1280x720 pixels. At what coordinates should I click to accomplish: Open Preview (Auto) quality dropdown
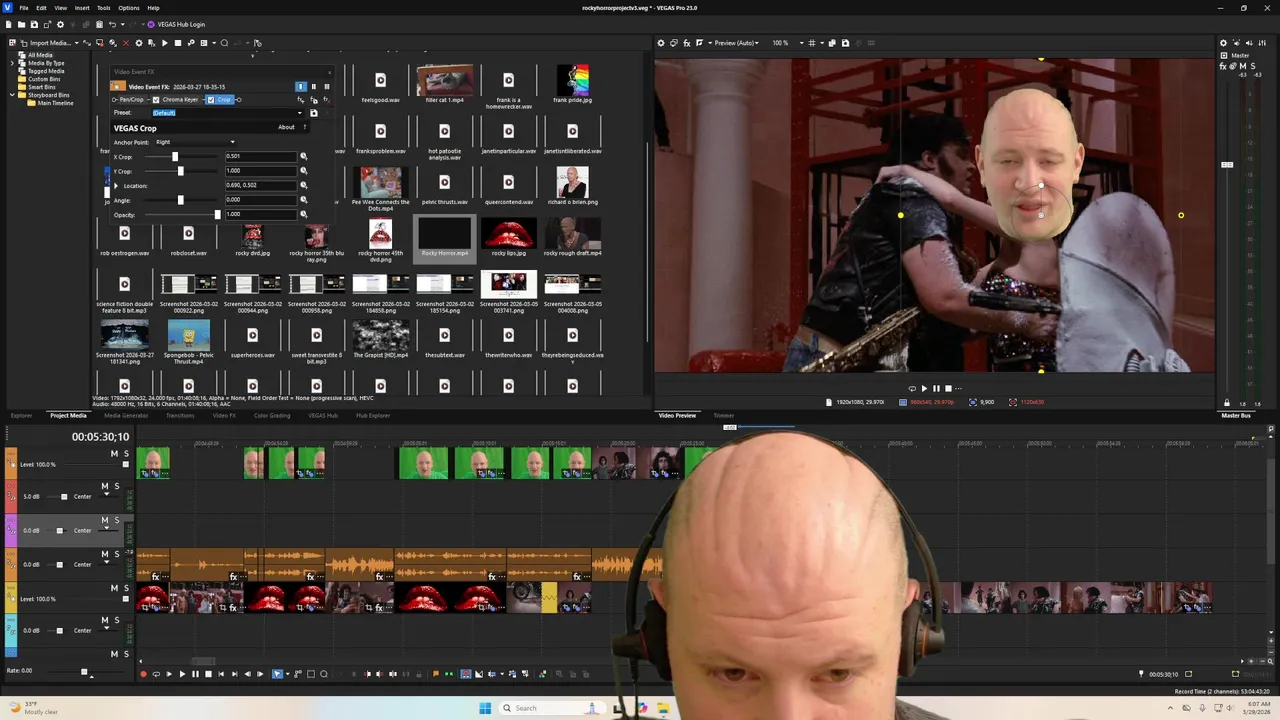point(737,43)
